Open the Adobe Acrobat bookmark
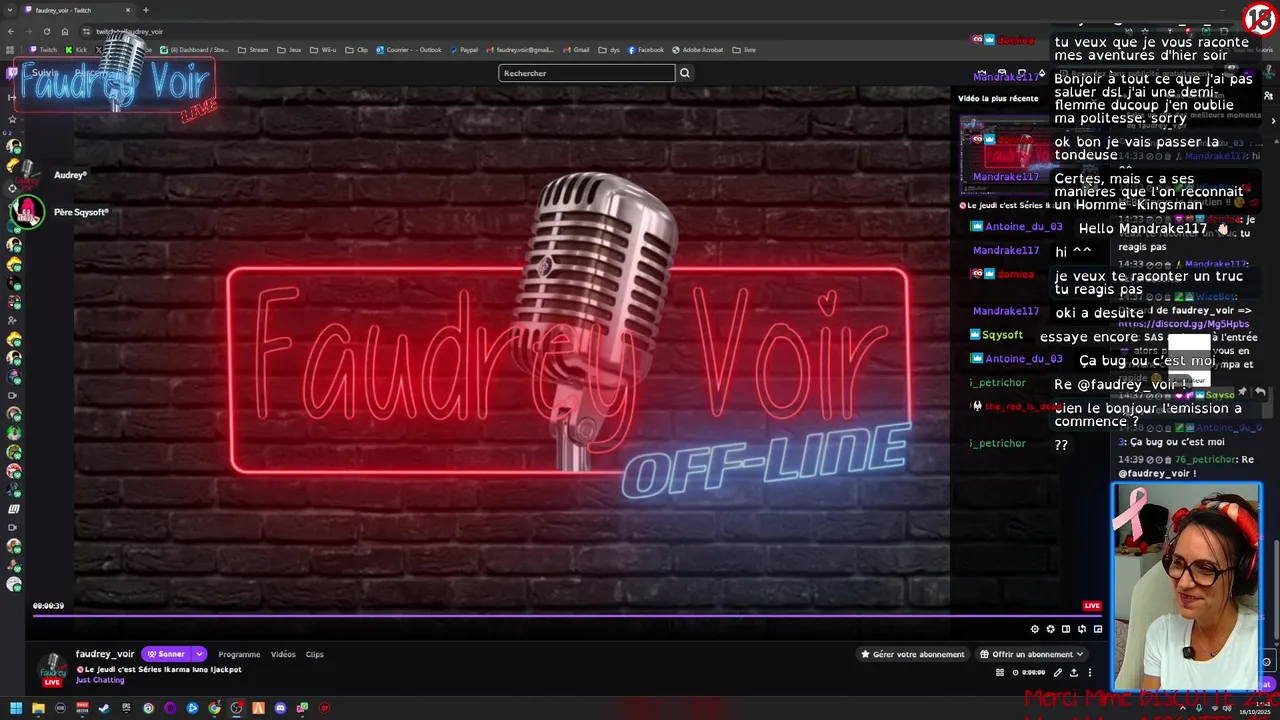The width and height of the screenshot is (1280, 720). (x=698, y=50)
